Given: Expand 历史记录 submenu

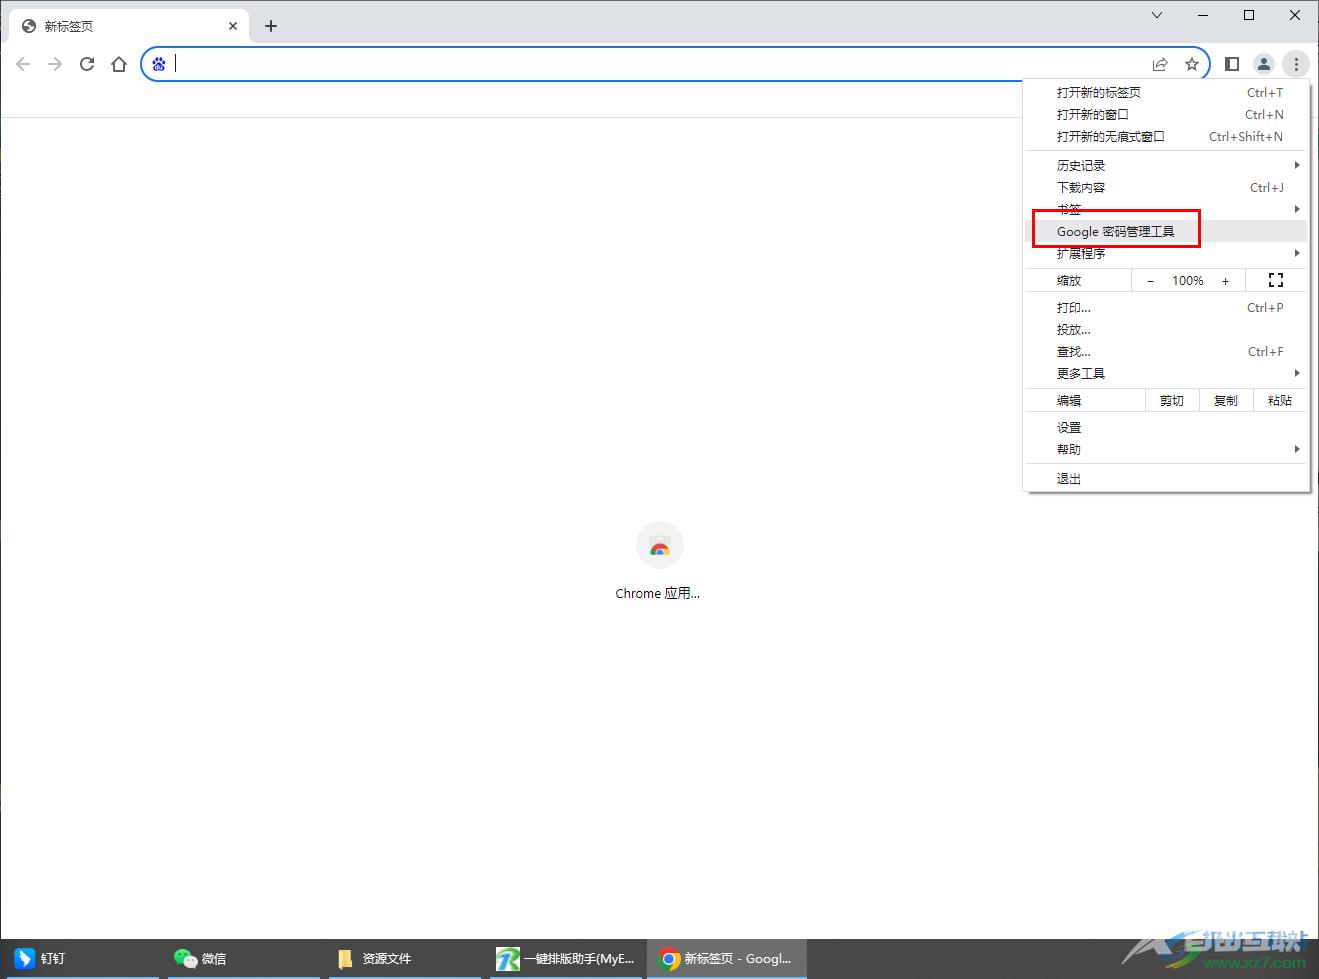Looking at the screenshot, I should click(1167, 165).
